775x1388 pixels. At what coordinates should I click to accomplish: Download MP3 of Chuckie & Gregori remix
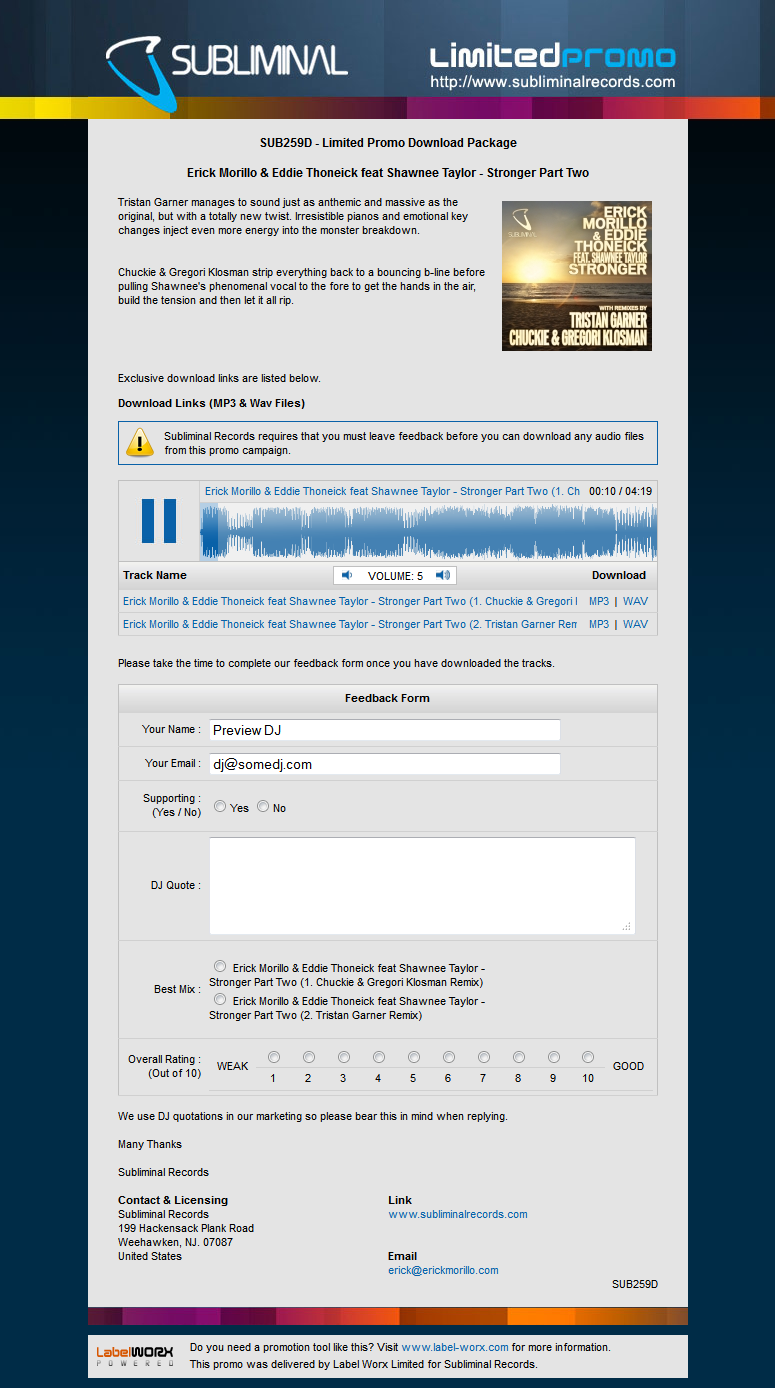point(599,602)
